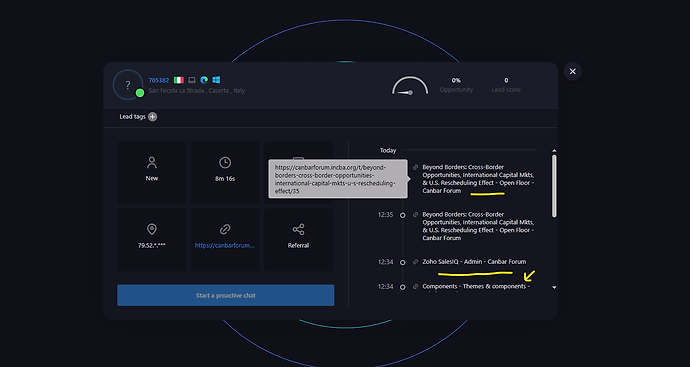This screenshot has height=367, width=690.
Task: Close the visitor details popup
Action: coord(573,71)
